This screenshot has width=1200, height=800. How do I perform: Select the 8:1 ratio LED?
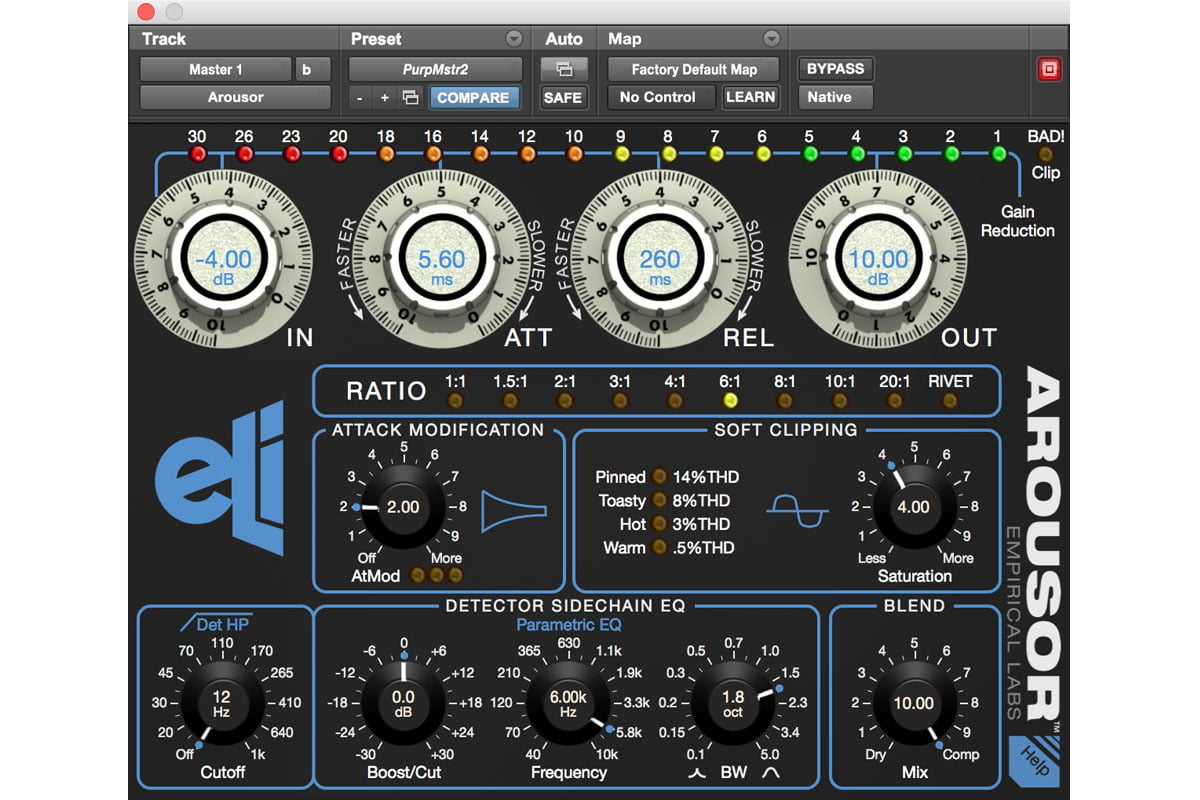785,401
